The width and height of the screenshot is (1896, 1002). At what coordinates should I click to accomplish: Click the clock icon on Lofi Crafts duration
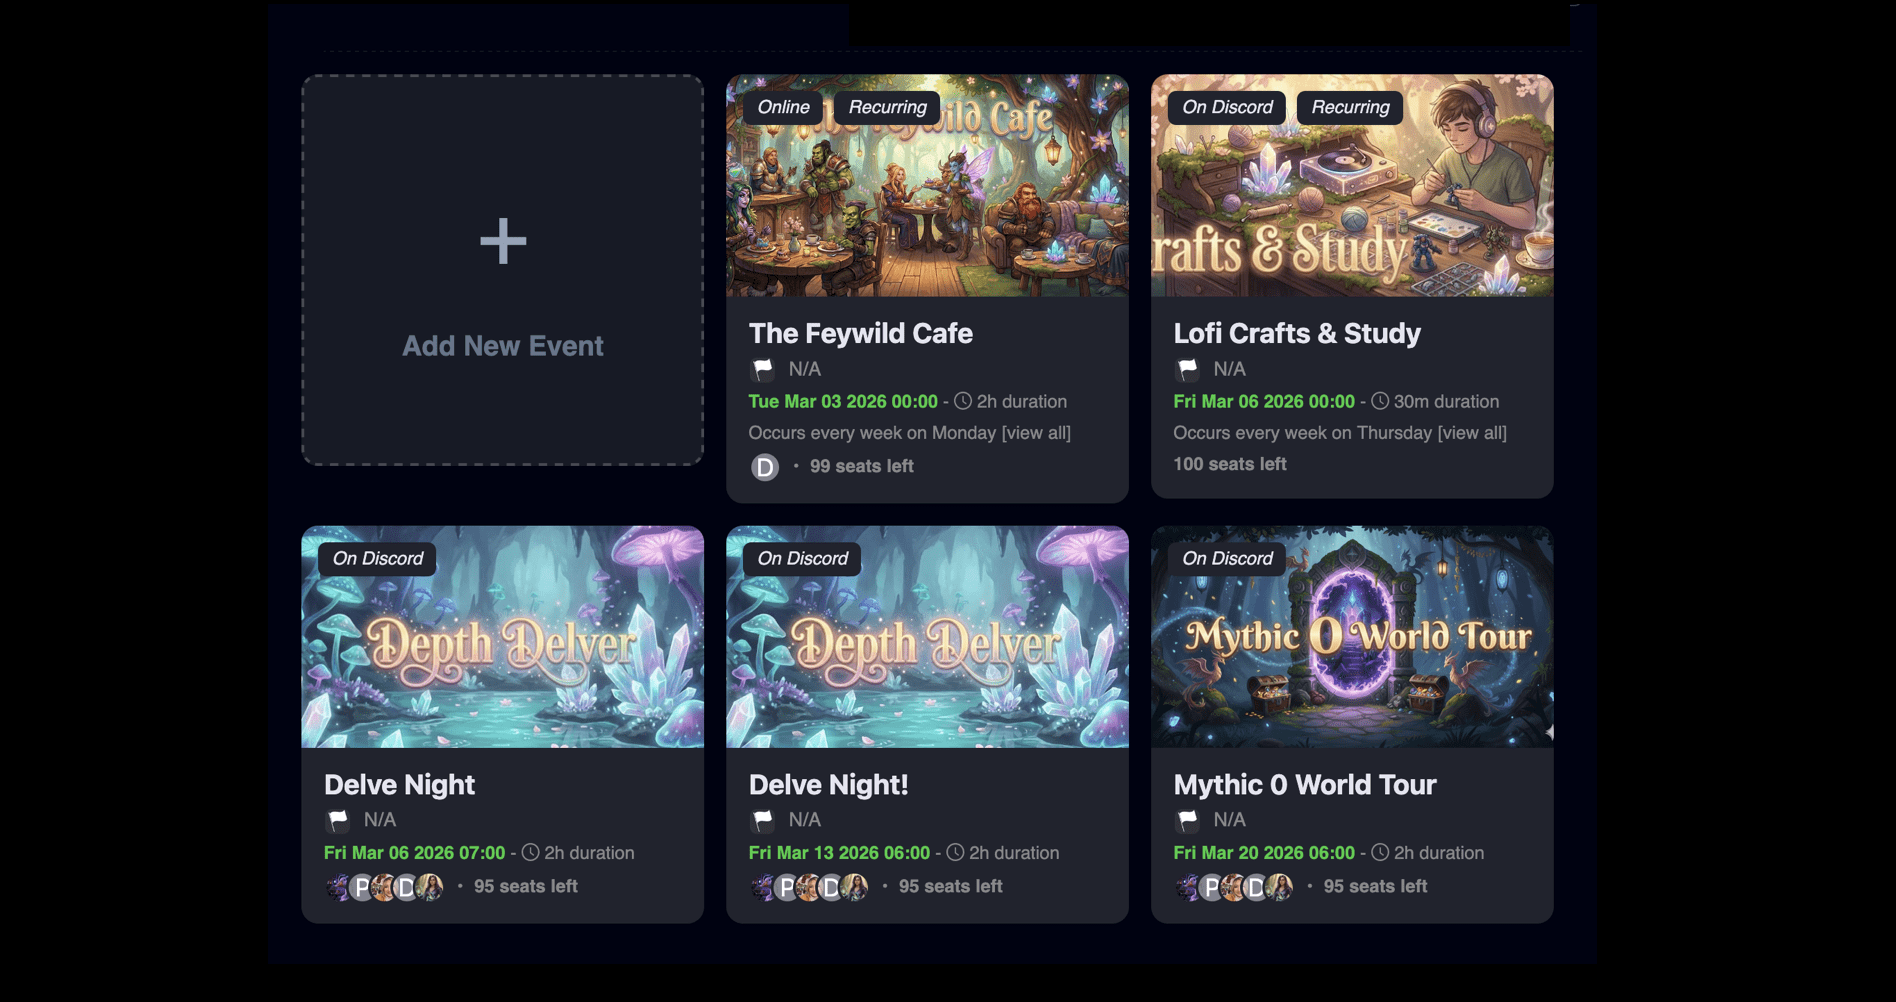click(x=1380, y=401)
